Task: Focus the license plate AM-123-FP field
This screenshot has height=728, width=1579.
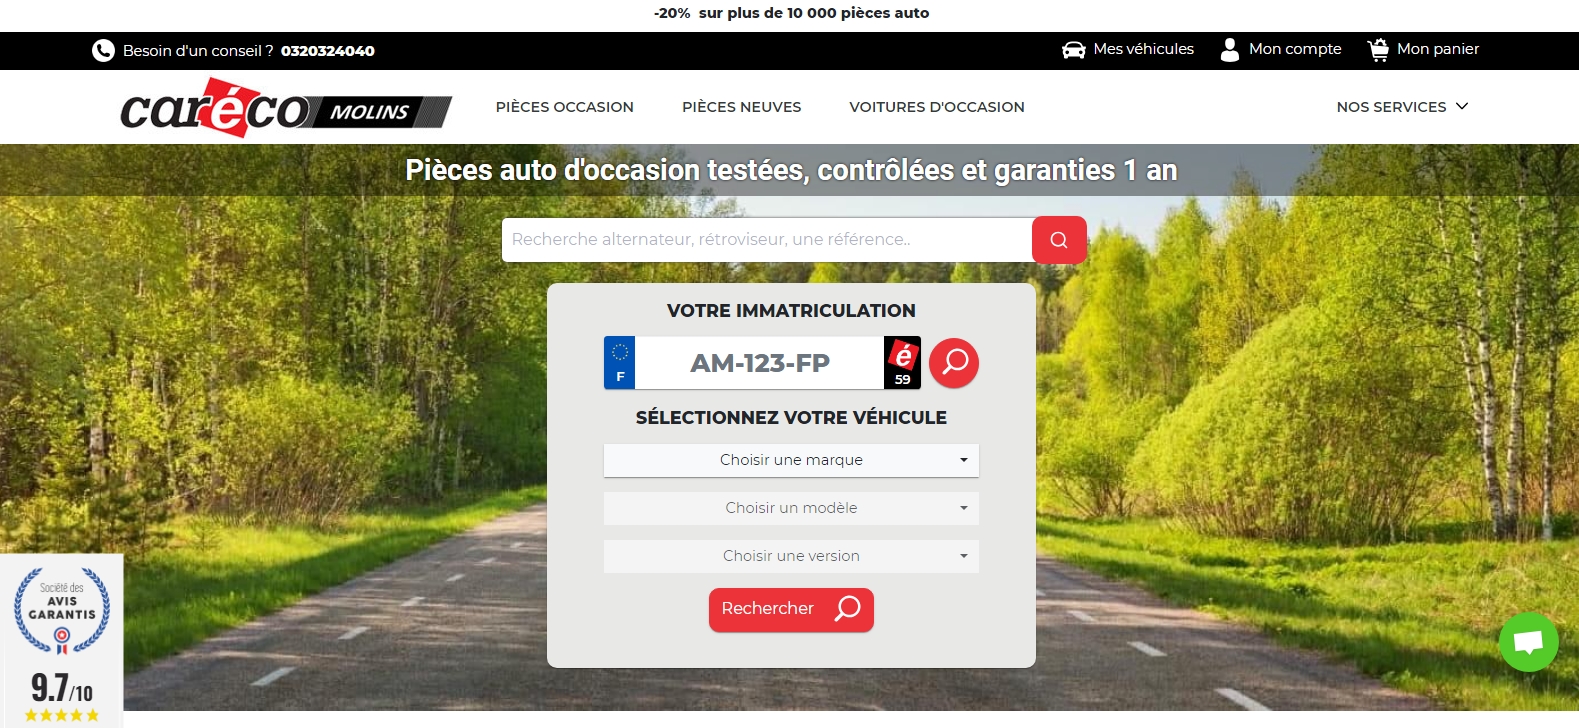Action: pyautogui.click(x=760, y=363)
